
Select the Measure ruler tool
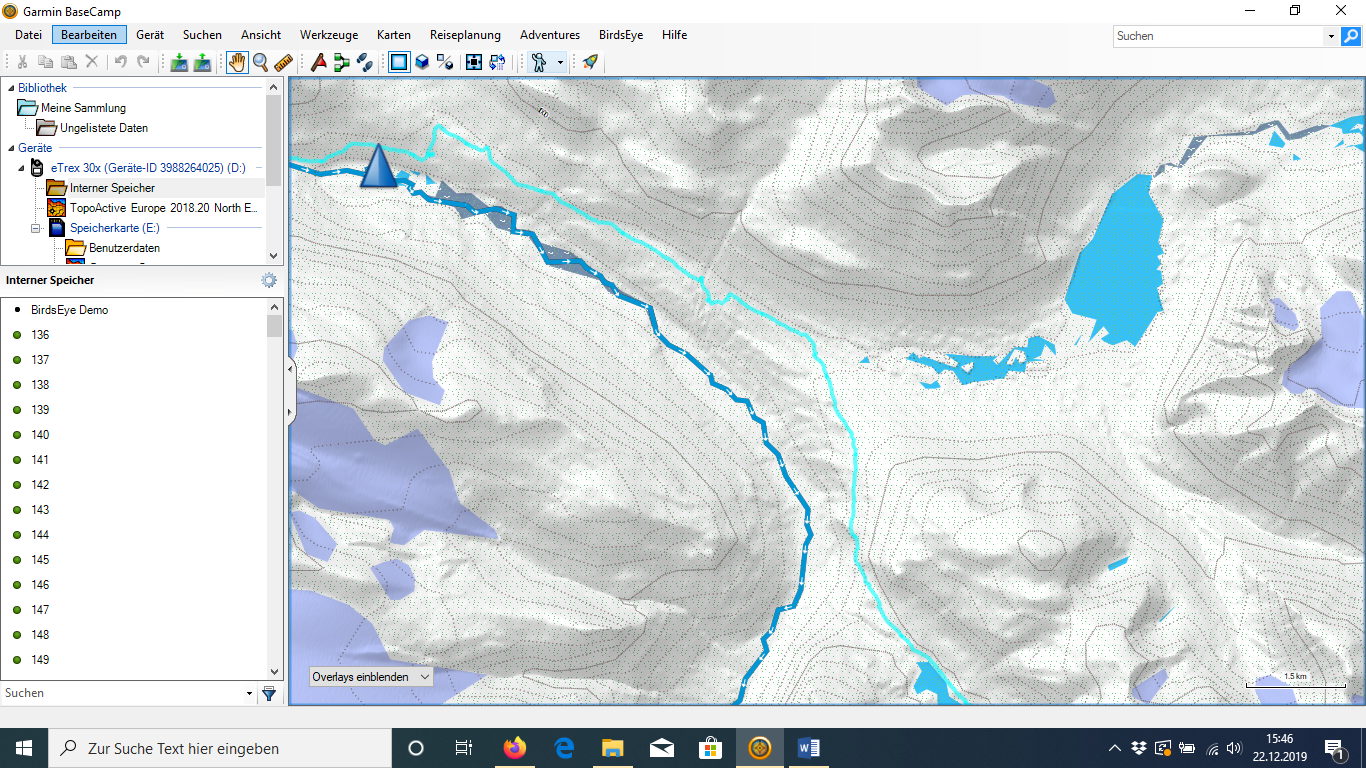(x=283, y=62)
